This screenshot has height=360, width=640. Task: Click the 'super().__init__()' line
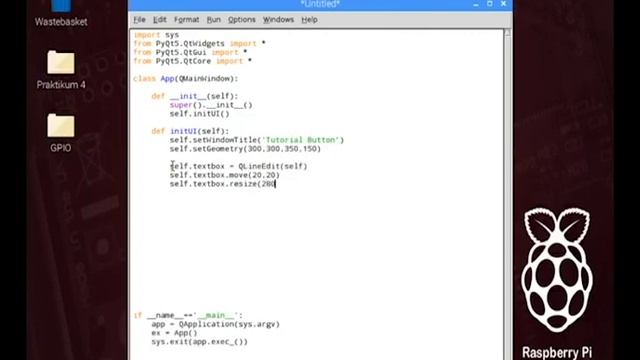click(x=211, y=105)
